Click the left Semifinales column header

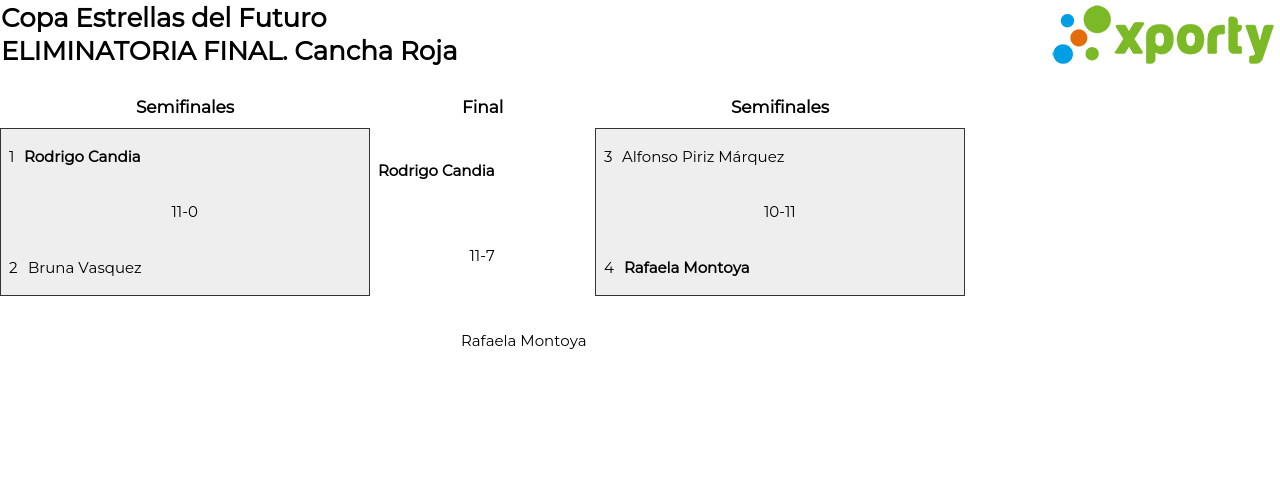185,107
